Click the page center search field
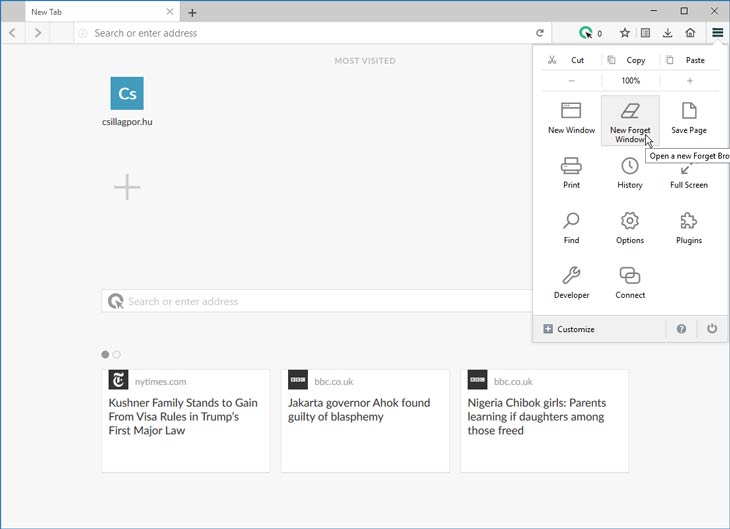Viewport: 730px width, 529px height. click(317, 301)
